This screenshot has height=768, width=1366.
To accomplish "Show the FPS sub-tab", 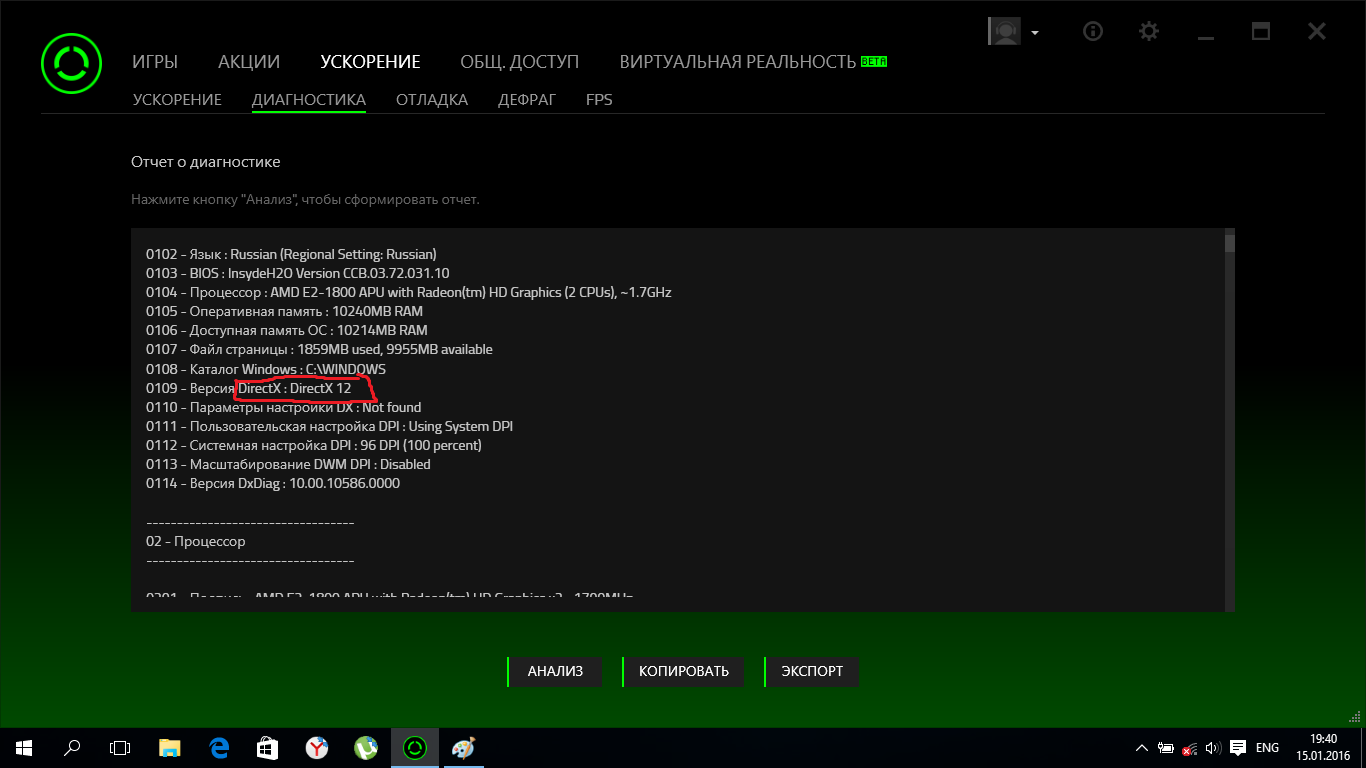I will click(x=599, y=100).
